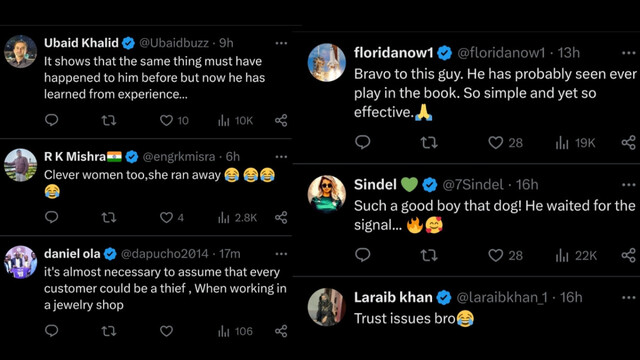Open daniel ola's profile avatar
This screenshot has height=360, width=640.
point(20,262)
